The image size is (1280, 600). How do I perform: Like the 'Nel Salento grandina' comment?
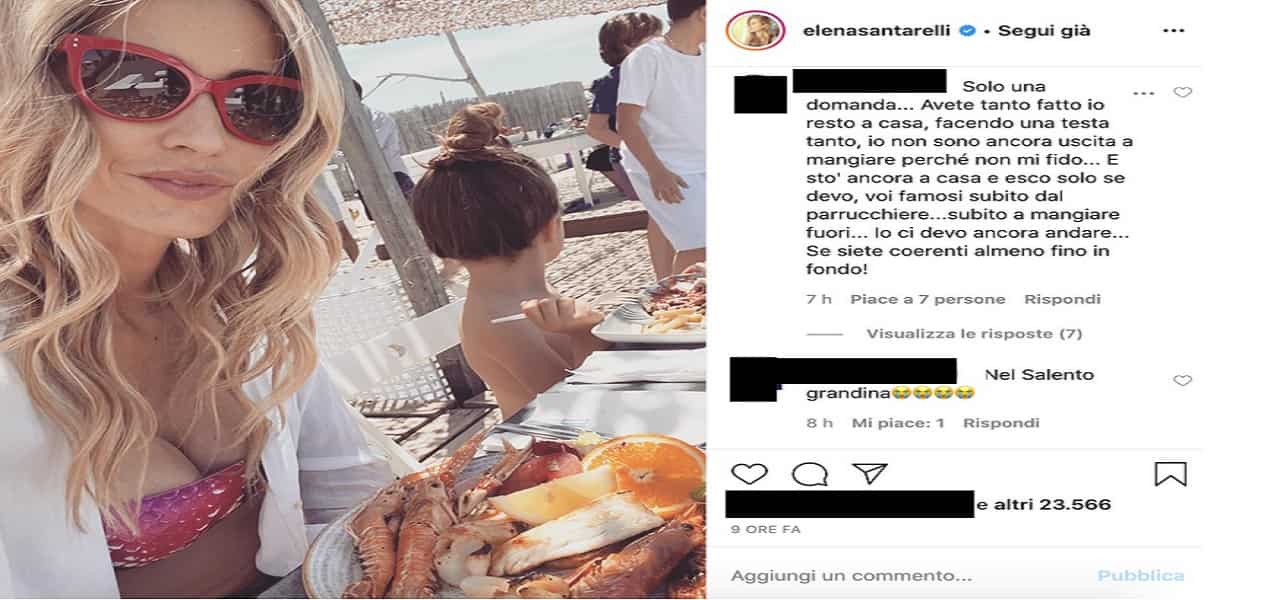[1182, 380]
